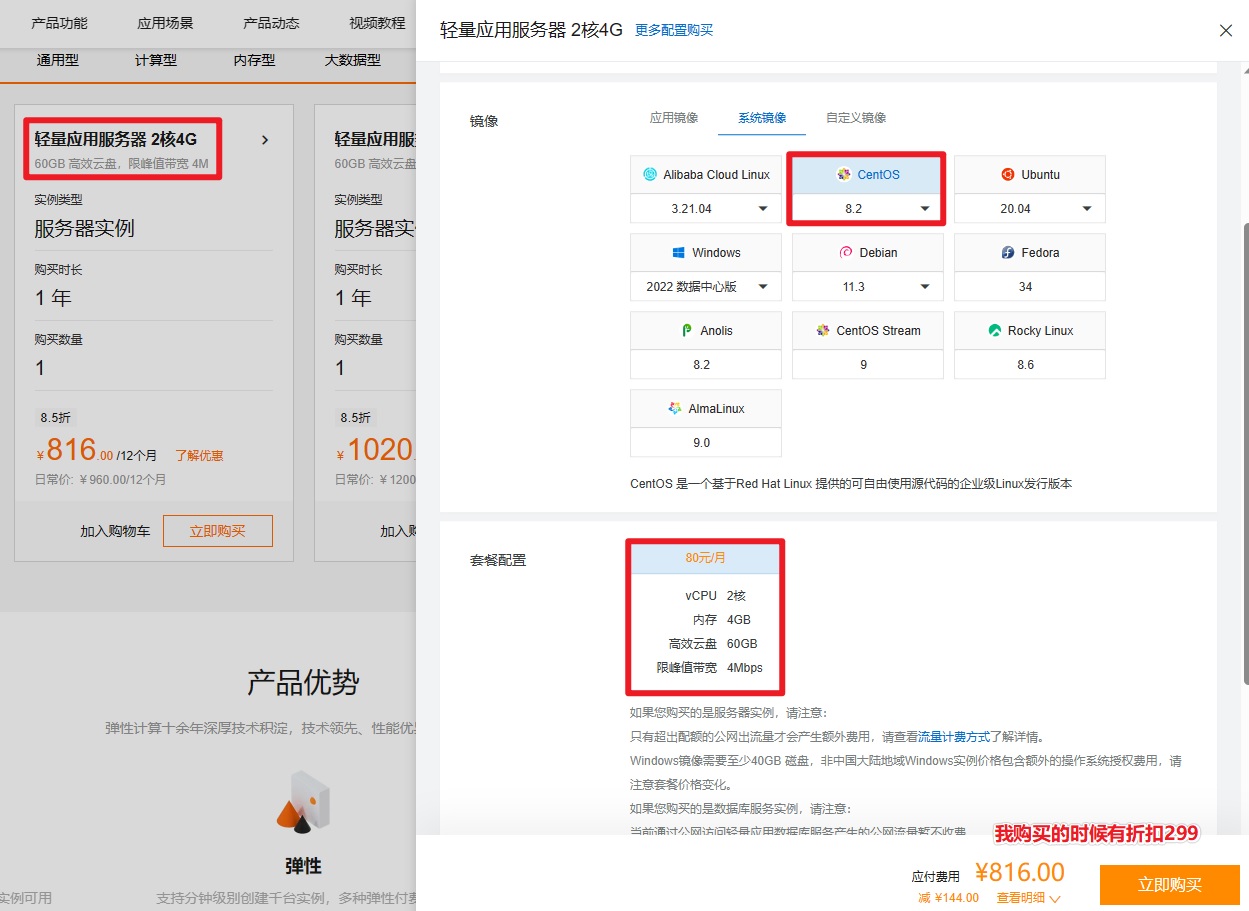1249x911 pixels.
Task: Open the arrow on 轻量应用服务器 2核4G card
Action: (265, 140)
